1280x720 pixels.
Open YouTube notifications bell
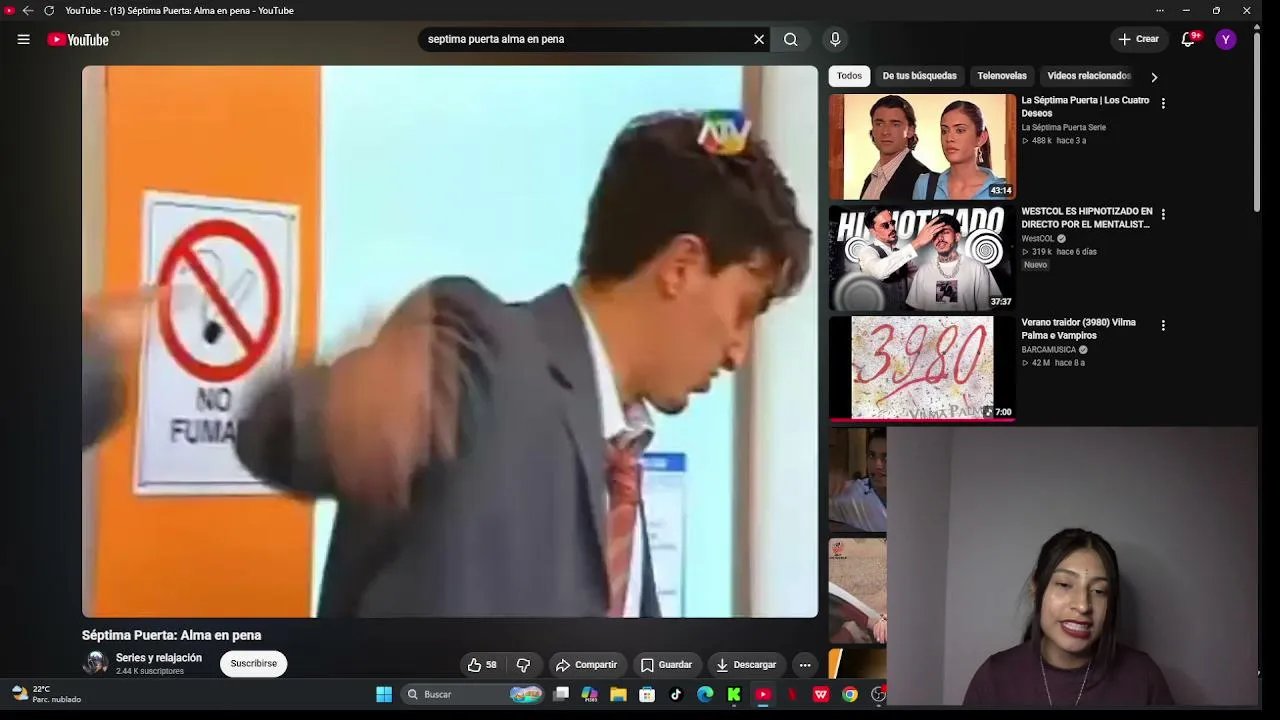[x=1188, y=39]
